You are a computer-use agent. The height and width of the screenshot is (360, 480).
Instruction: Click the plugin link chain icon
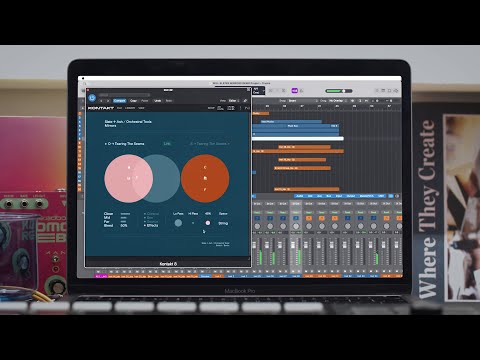245,101
